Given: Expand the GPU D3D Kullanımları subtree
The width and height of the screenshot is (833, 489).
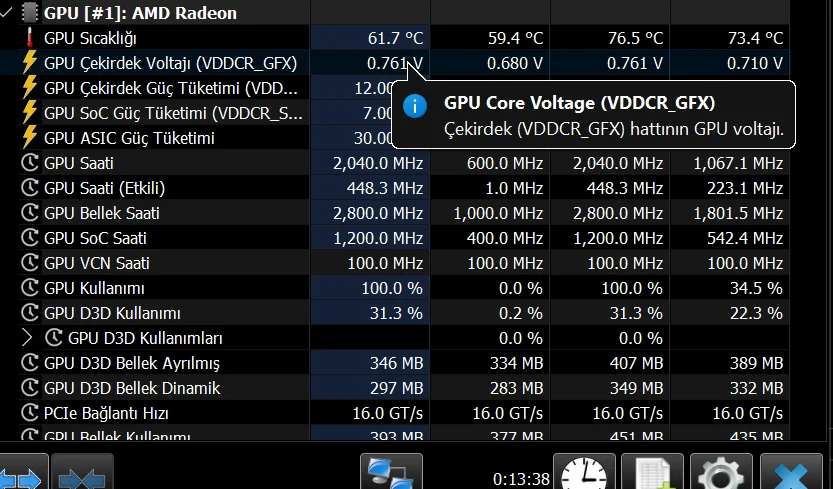Looking at the screenshot, I should pos(27,338).
